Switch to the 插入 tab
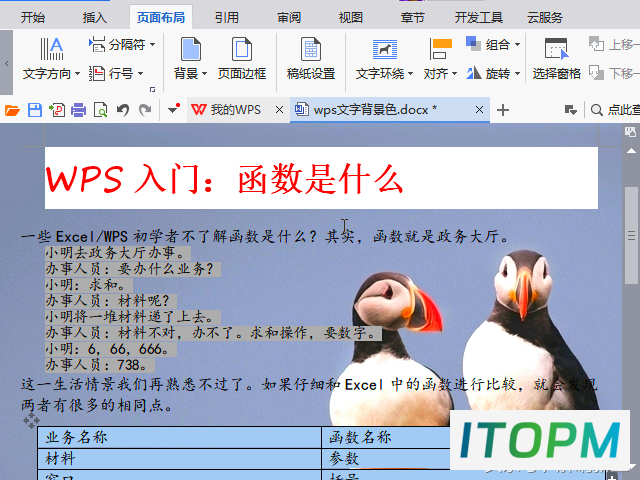Screen dimensions: 640x480 coord(95,18)
